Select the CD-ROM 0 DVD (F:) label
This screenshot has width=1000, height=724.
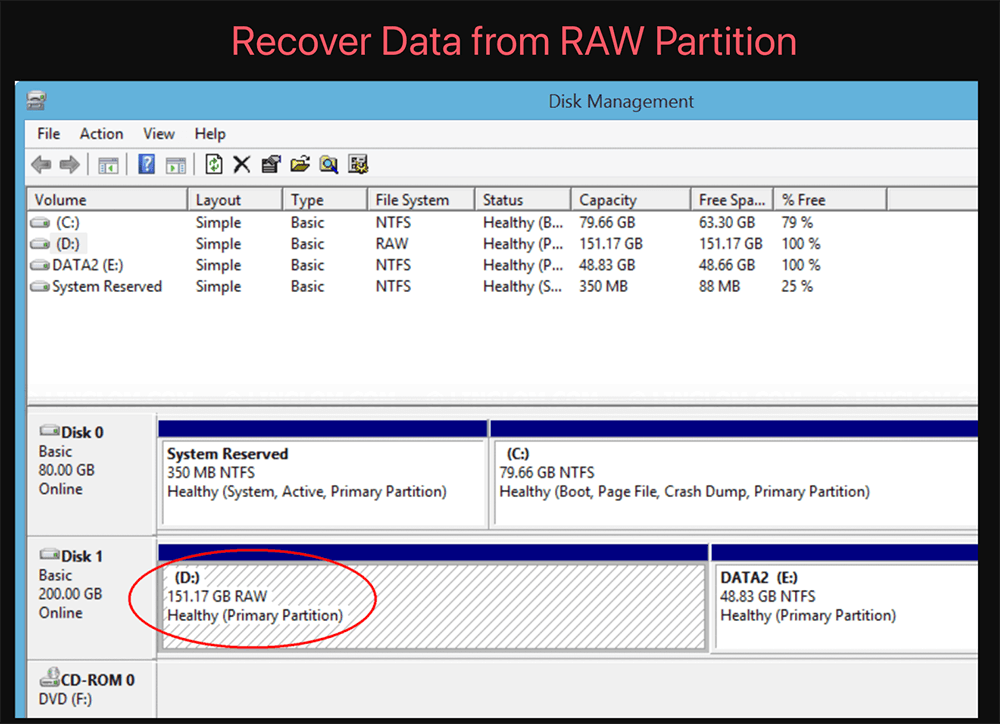coord(91,690)
